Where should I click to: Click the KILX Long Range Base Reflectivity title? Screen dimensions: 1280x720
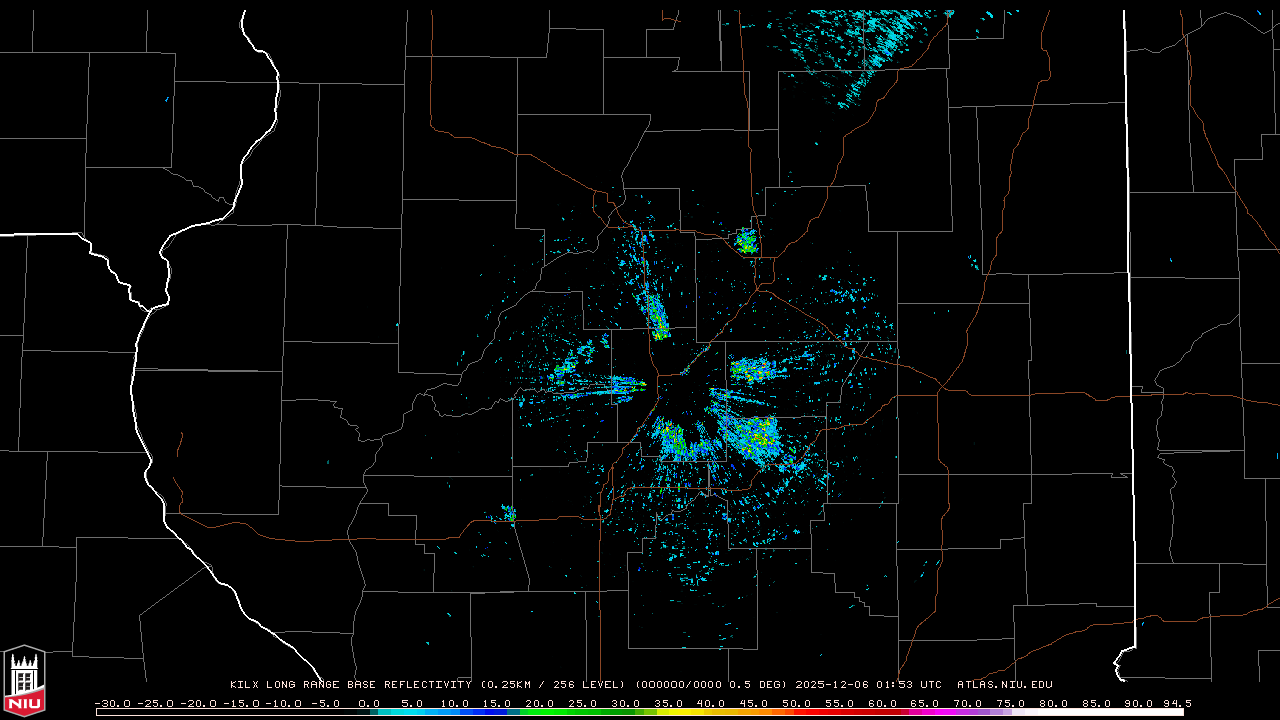click(350, 685)
